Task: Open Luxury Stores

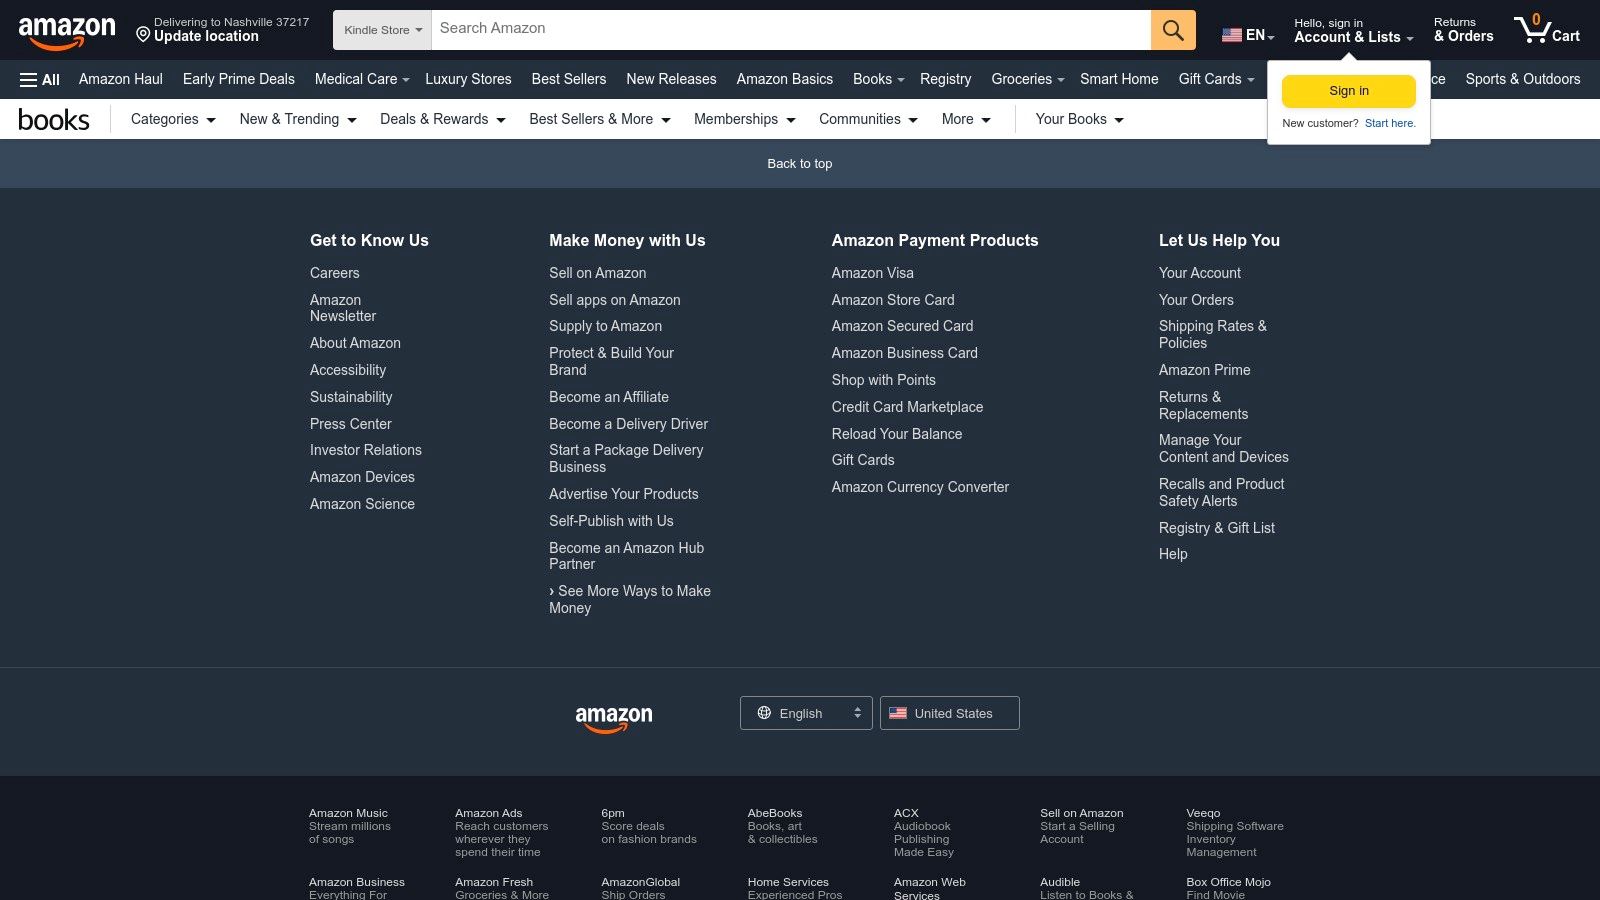Action: tap(468, 79)
